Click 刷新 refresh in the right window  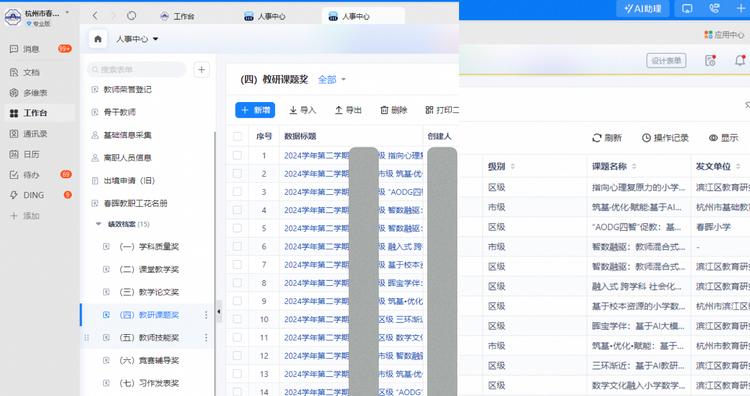coord(607,138)
